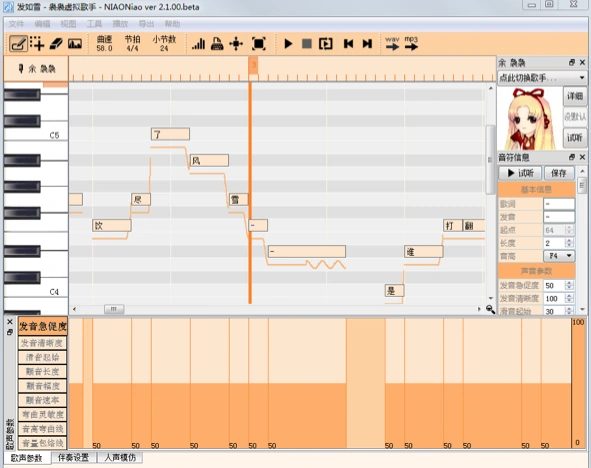Screen dimensions: 591x468
Task: Choose the eraser tool
Action: pos(56,44)
